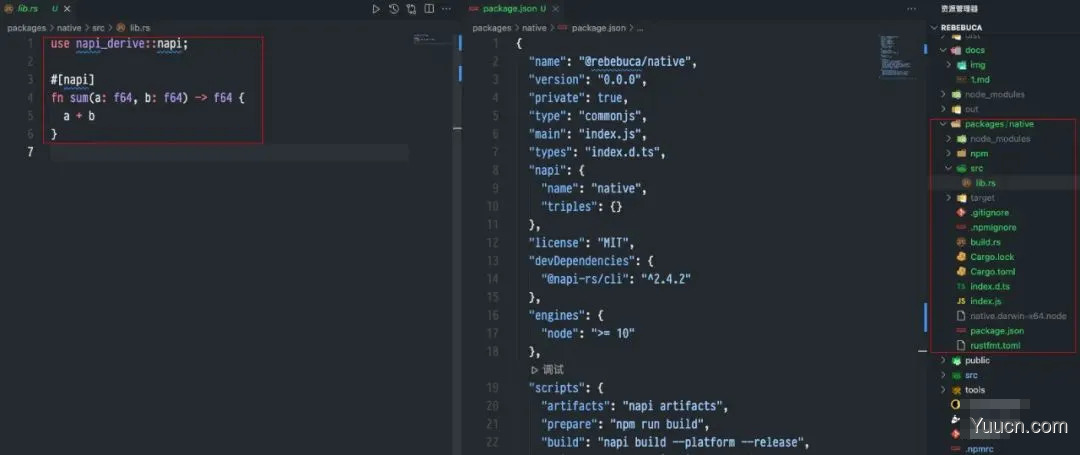This screenshot has height=455, width=1080.
Task: Select package.json in the explorer tree
Action: tap(997, 331)
